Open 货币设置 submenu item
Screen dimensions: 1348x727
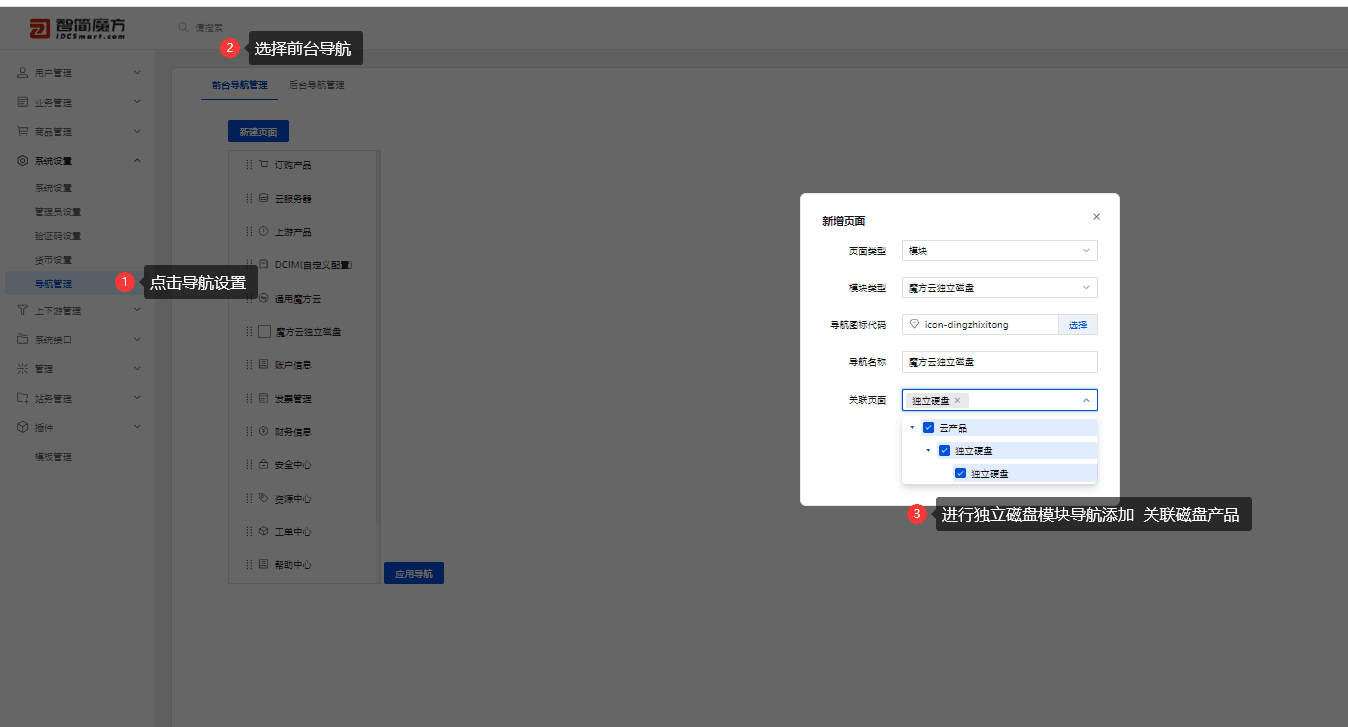tap(53, 260)
